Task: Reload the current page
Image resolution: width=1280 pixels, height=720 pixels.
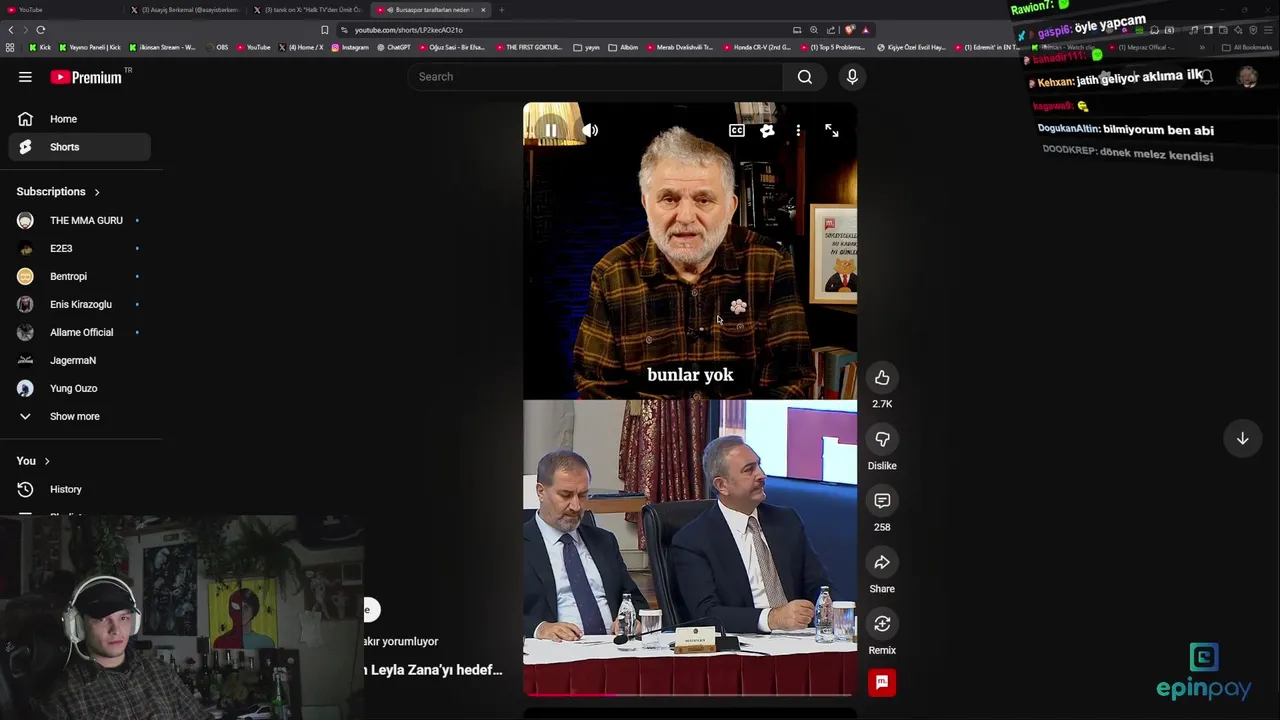Action: 41,30
